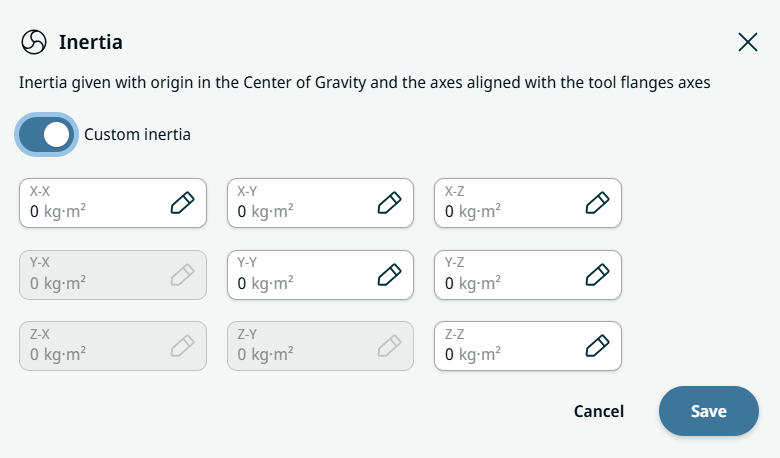This screenshot has width=780, height=458.
Task: Click the pencil icon in Y-Y field
Action: [x=389, y=274]
